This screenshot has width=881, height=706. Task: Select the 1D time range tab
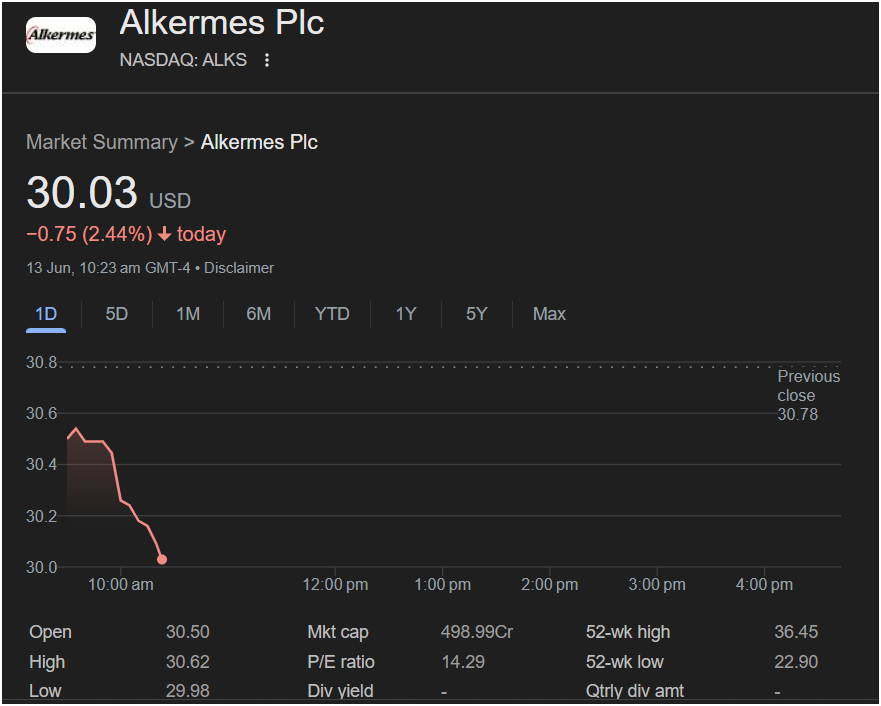click(46, 314)
